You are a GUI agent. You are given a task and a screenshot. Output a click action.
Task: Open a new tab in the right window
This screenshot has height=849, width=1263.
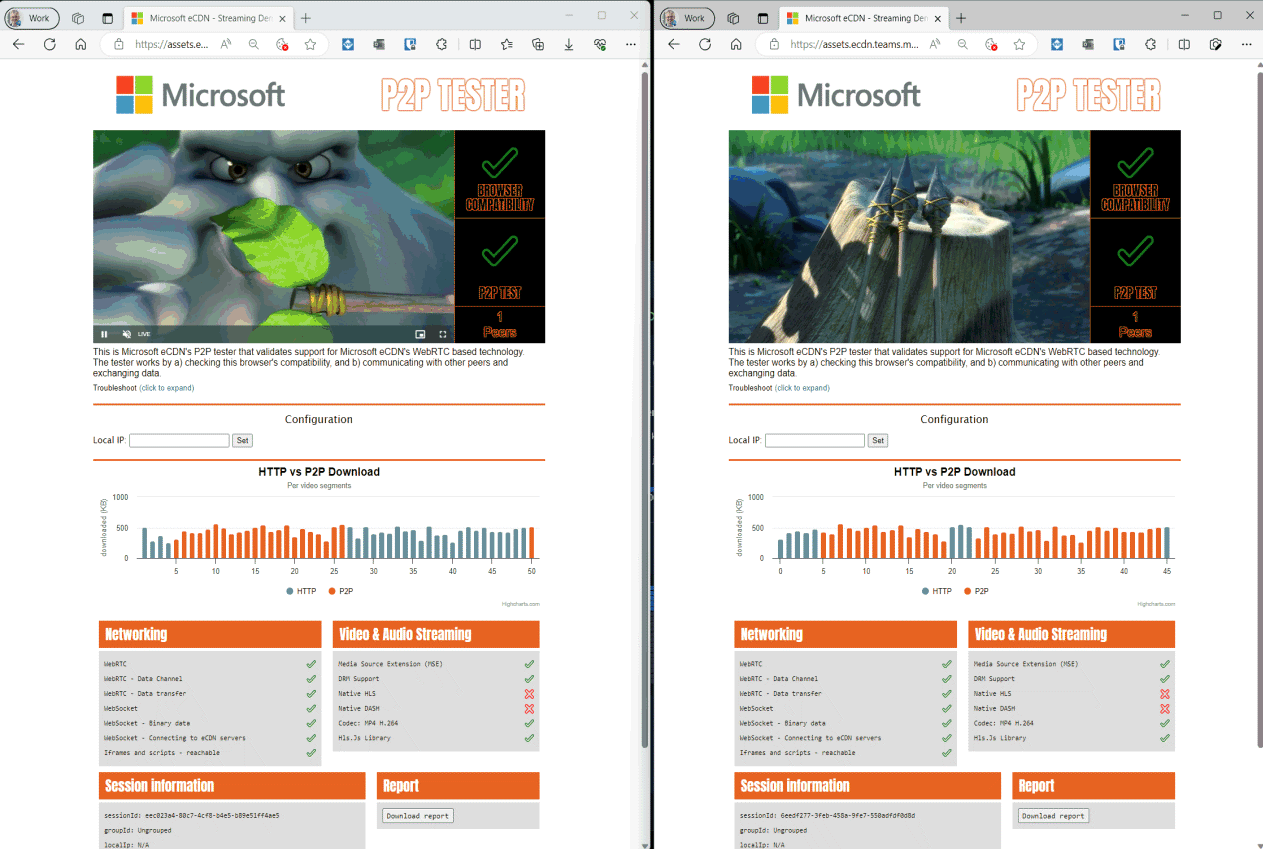961,18
